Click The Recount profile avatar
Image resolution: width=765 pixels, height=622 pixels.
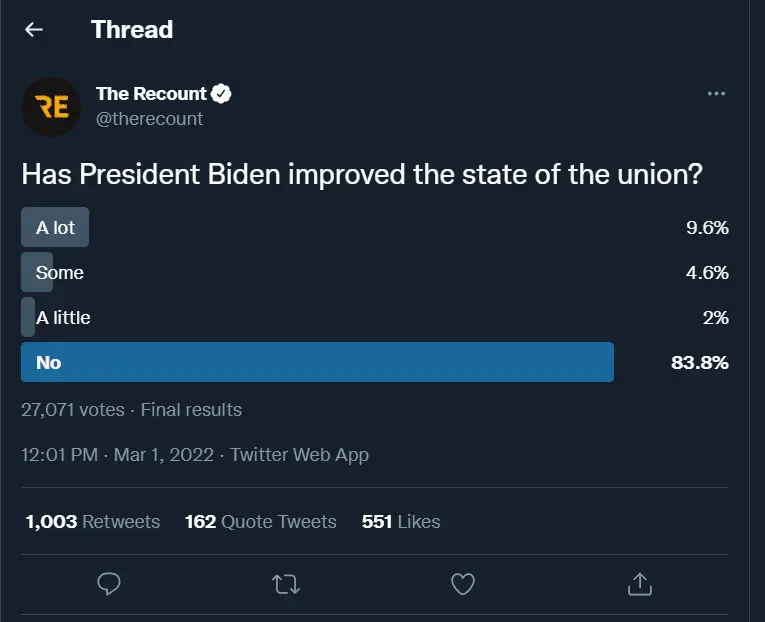[x=51, y=106]
